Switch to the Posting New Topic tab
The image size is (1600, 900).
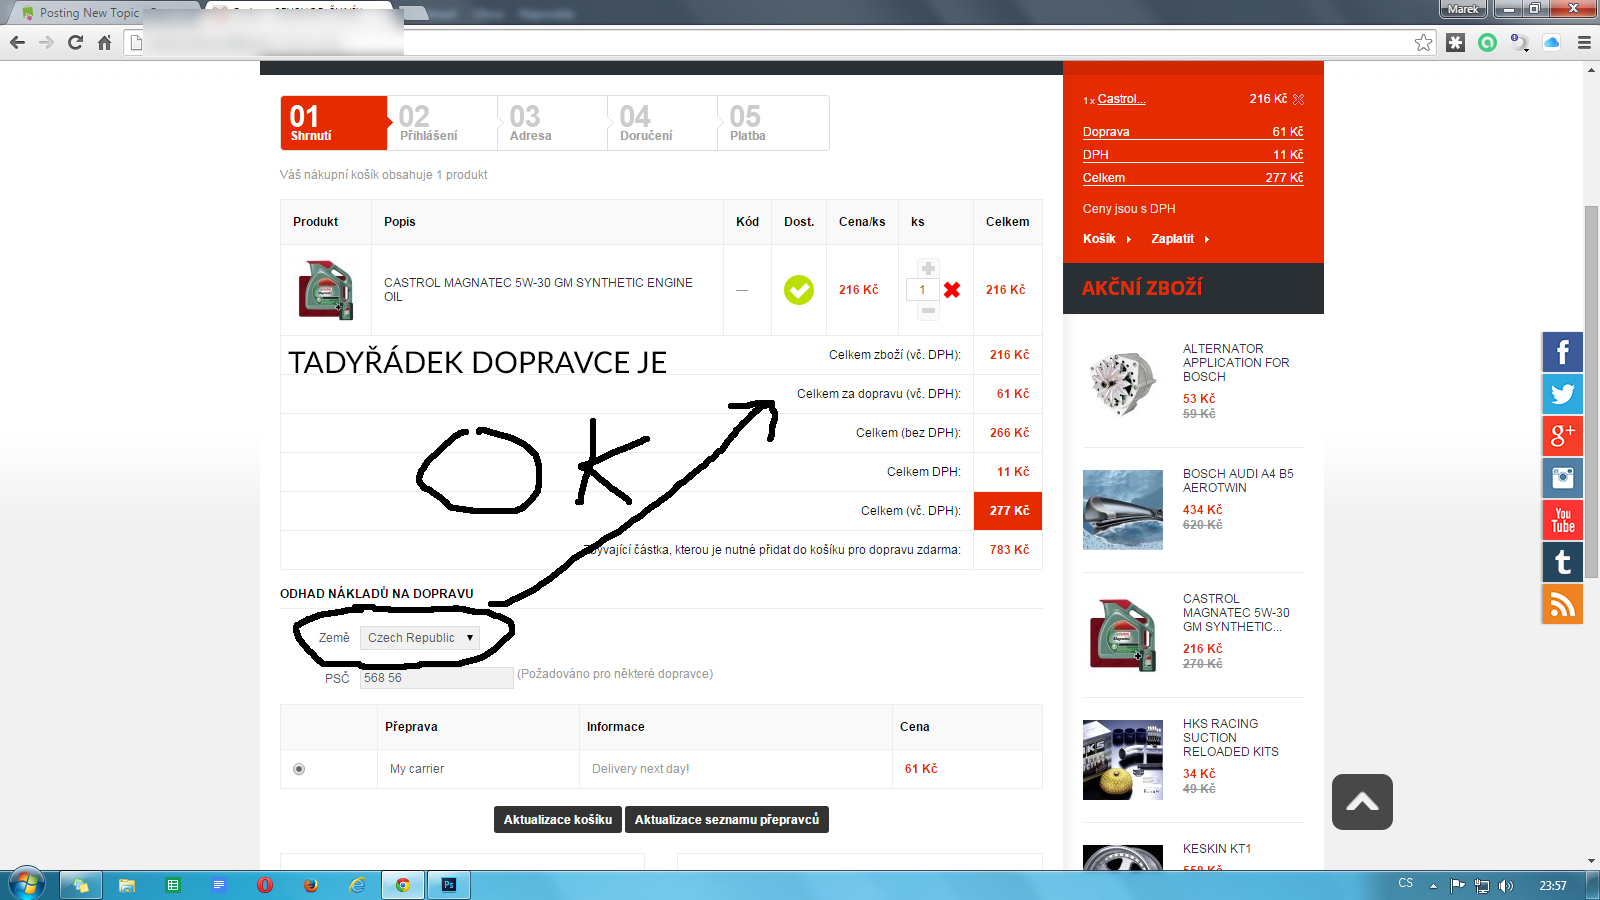coord(90,13)
